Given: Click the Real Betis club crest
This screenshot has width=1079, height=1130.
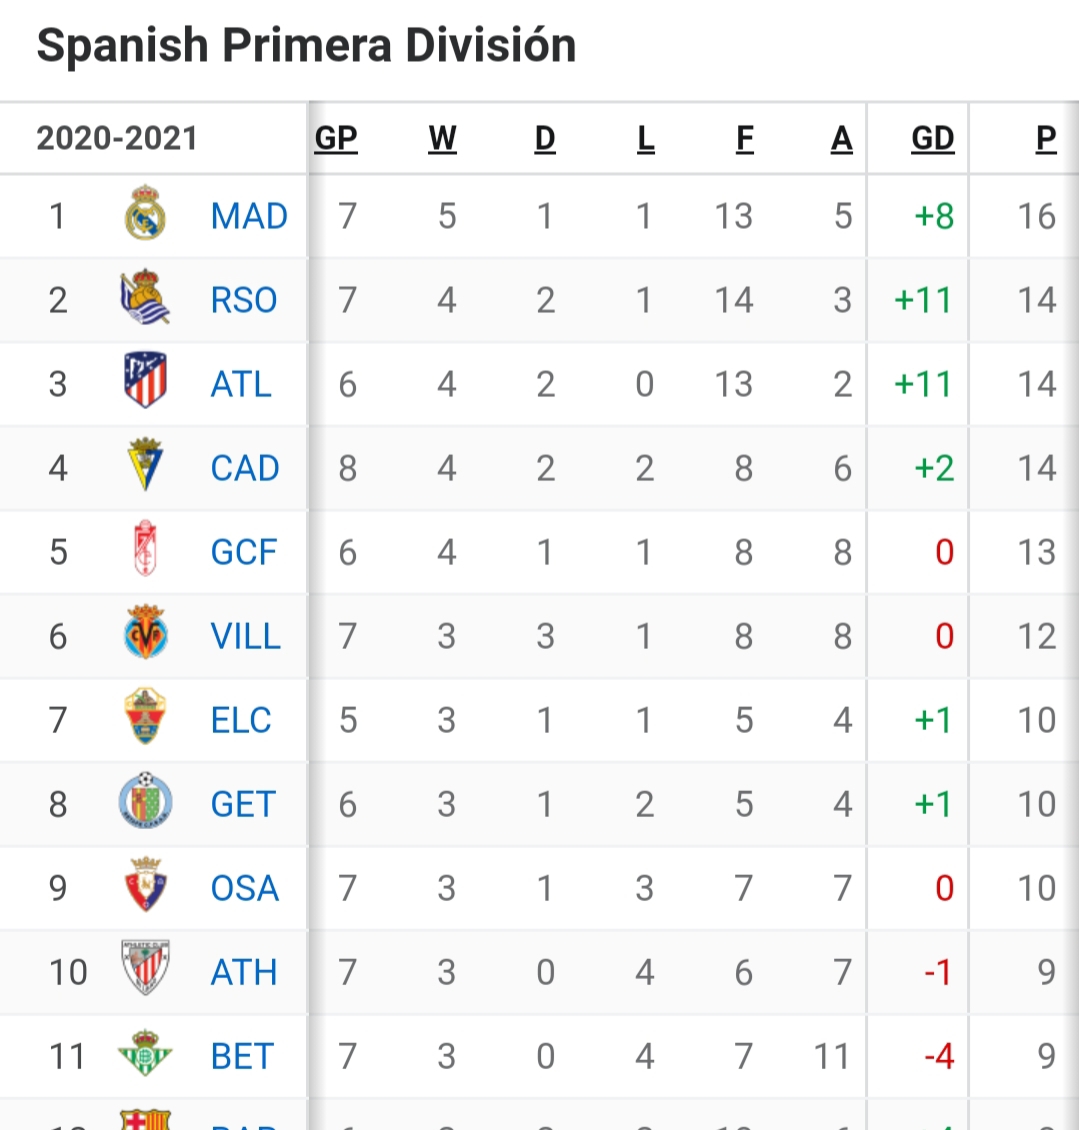Looking at the screenshot, I should click(145, 1054).
